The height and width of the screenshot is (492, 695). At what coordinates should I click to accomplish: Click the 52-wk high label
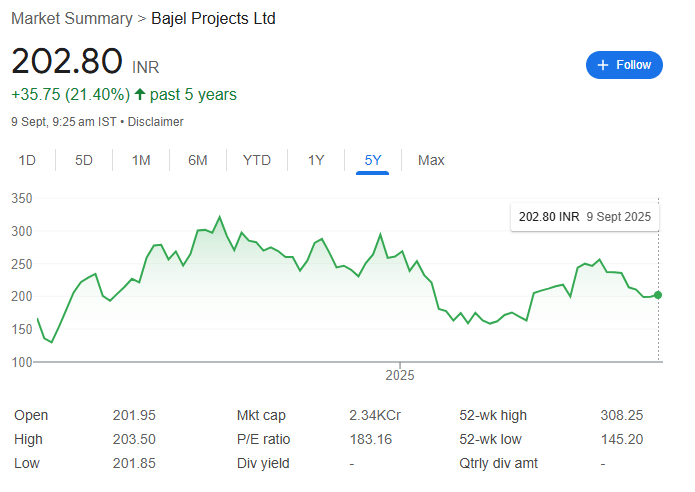[x=493, y=415]
